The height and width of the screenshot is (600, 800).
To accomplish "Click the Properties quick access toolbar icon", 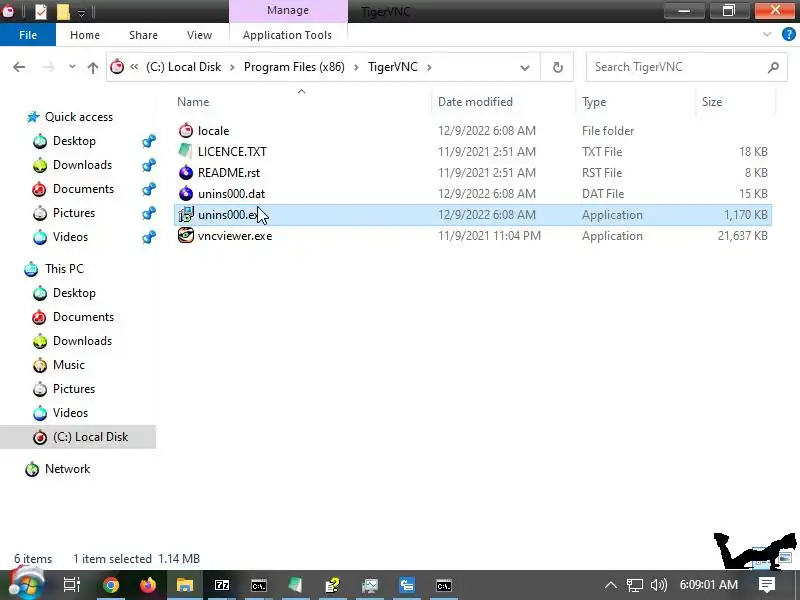I will point(41,11).
